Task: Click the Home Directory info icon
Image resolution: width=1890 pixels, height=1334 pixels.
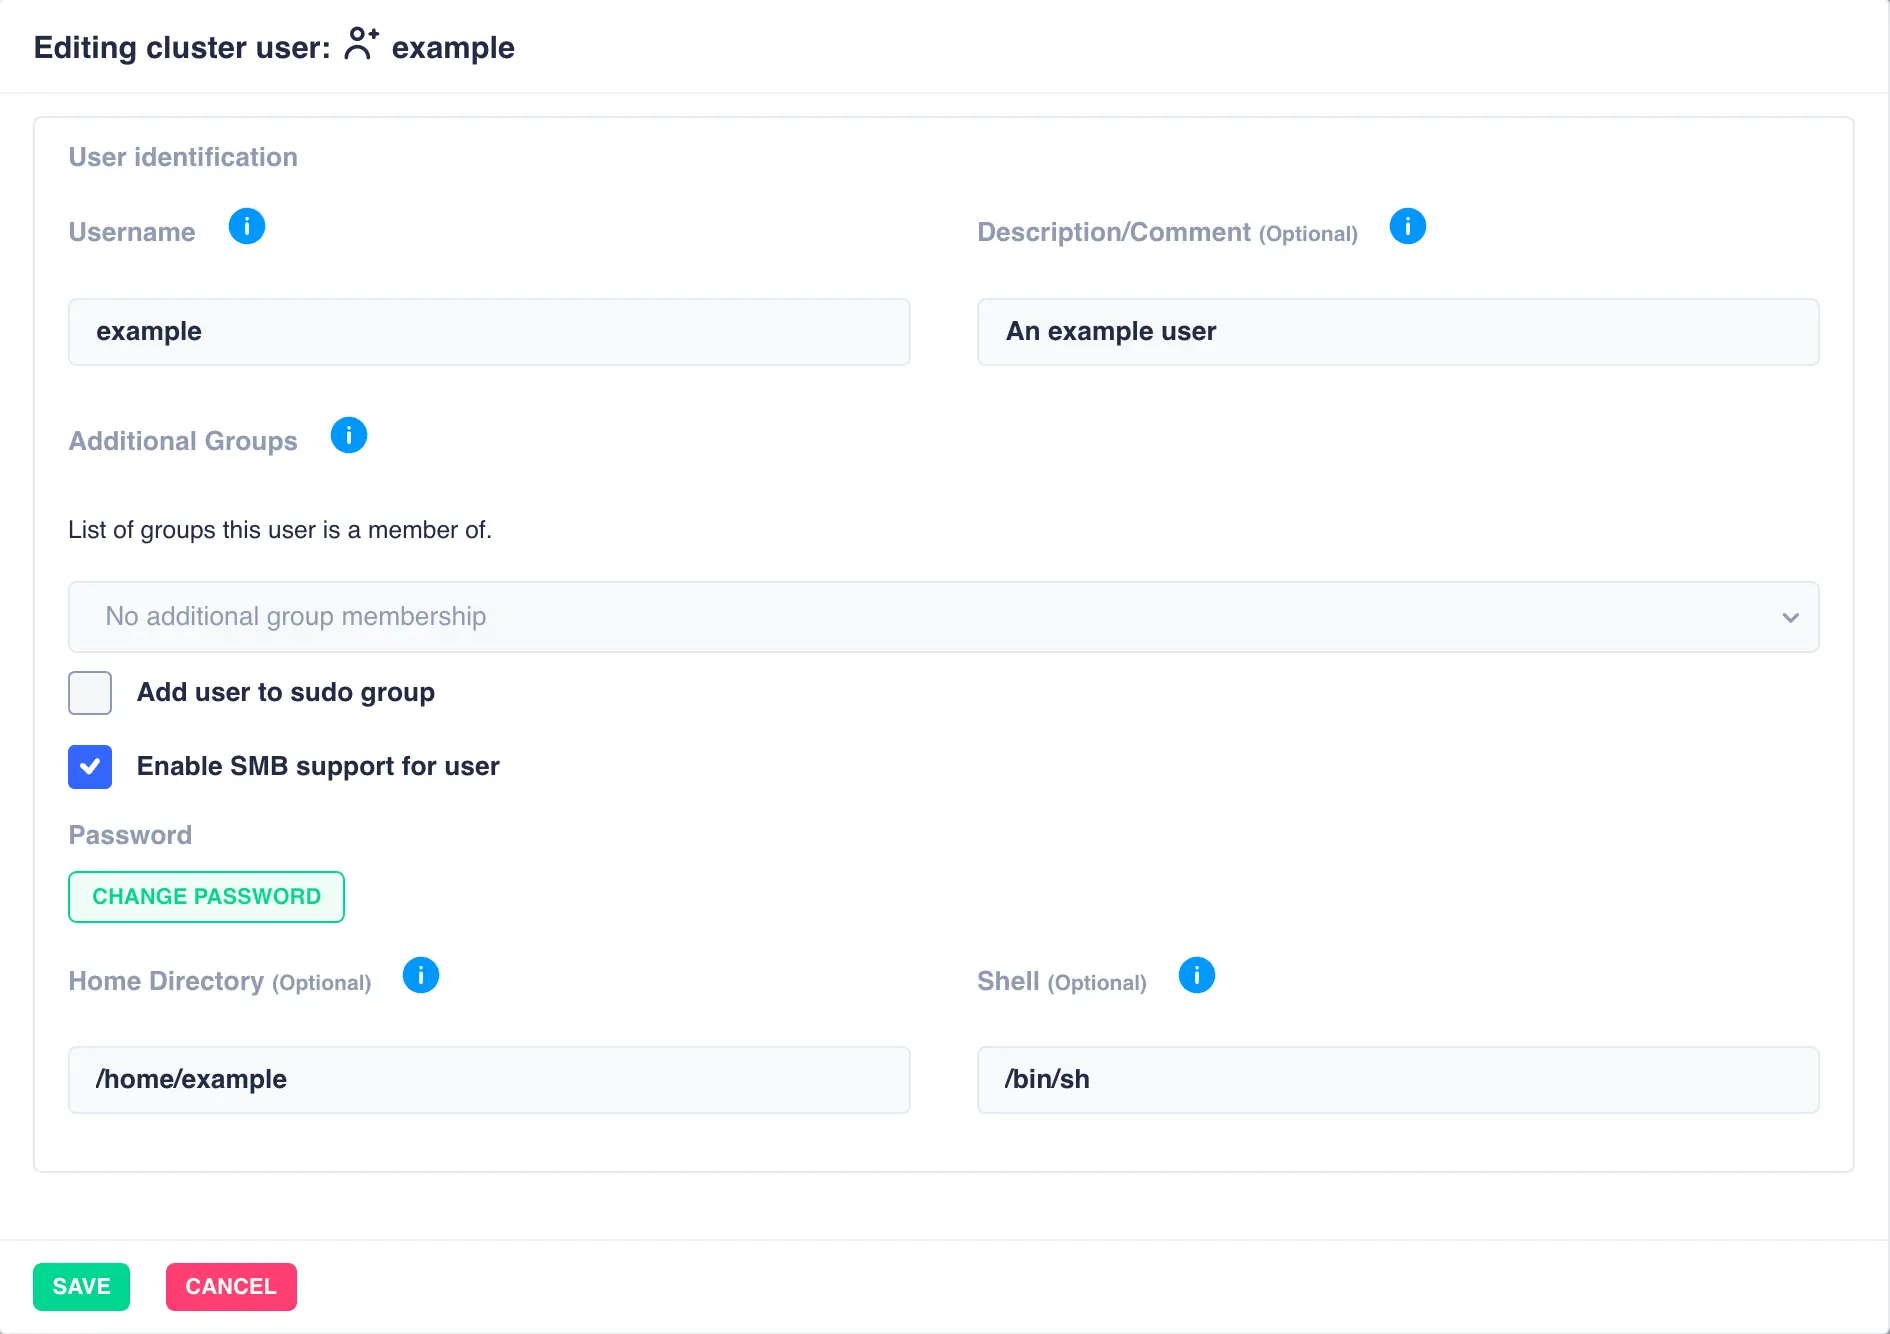Action: point(421,975)
